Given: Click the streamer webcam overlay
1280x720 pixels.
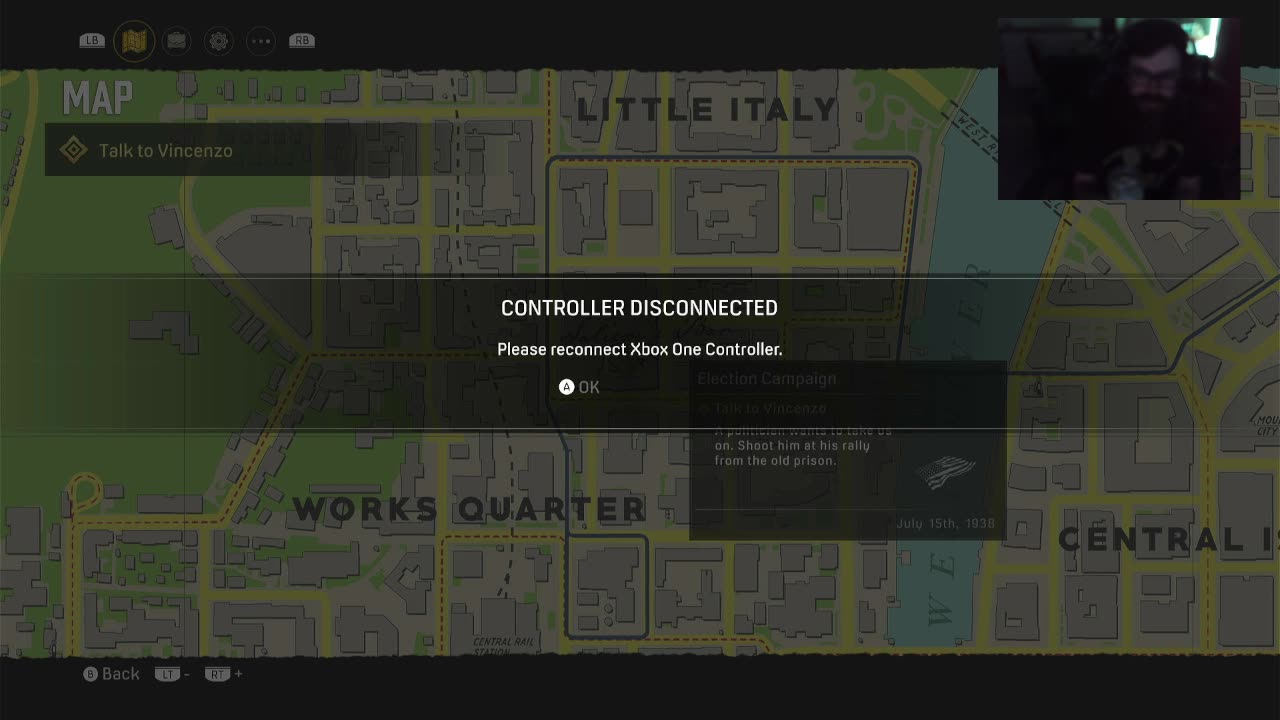Looking at the screenshot, I should (x=1119, y=108).
